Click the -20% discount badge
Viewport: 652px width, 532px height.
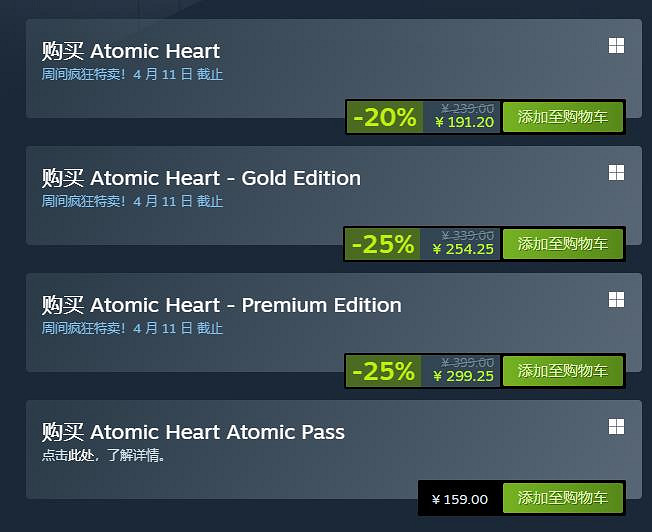385,117
